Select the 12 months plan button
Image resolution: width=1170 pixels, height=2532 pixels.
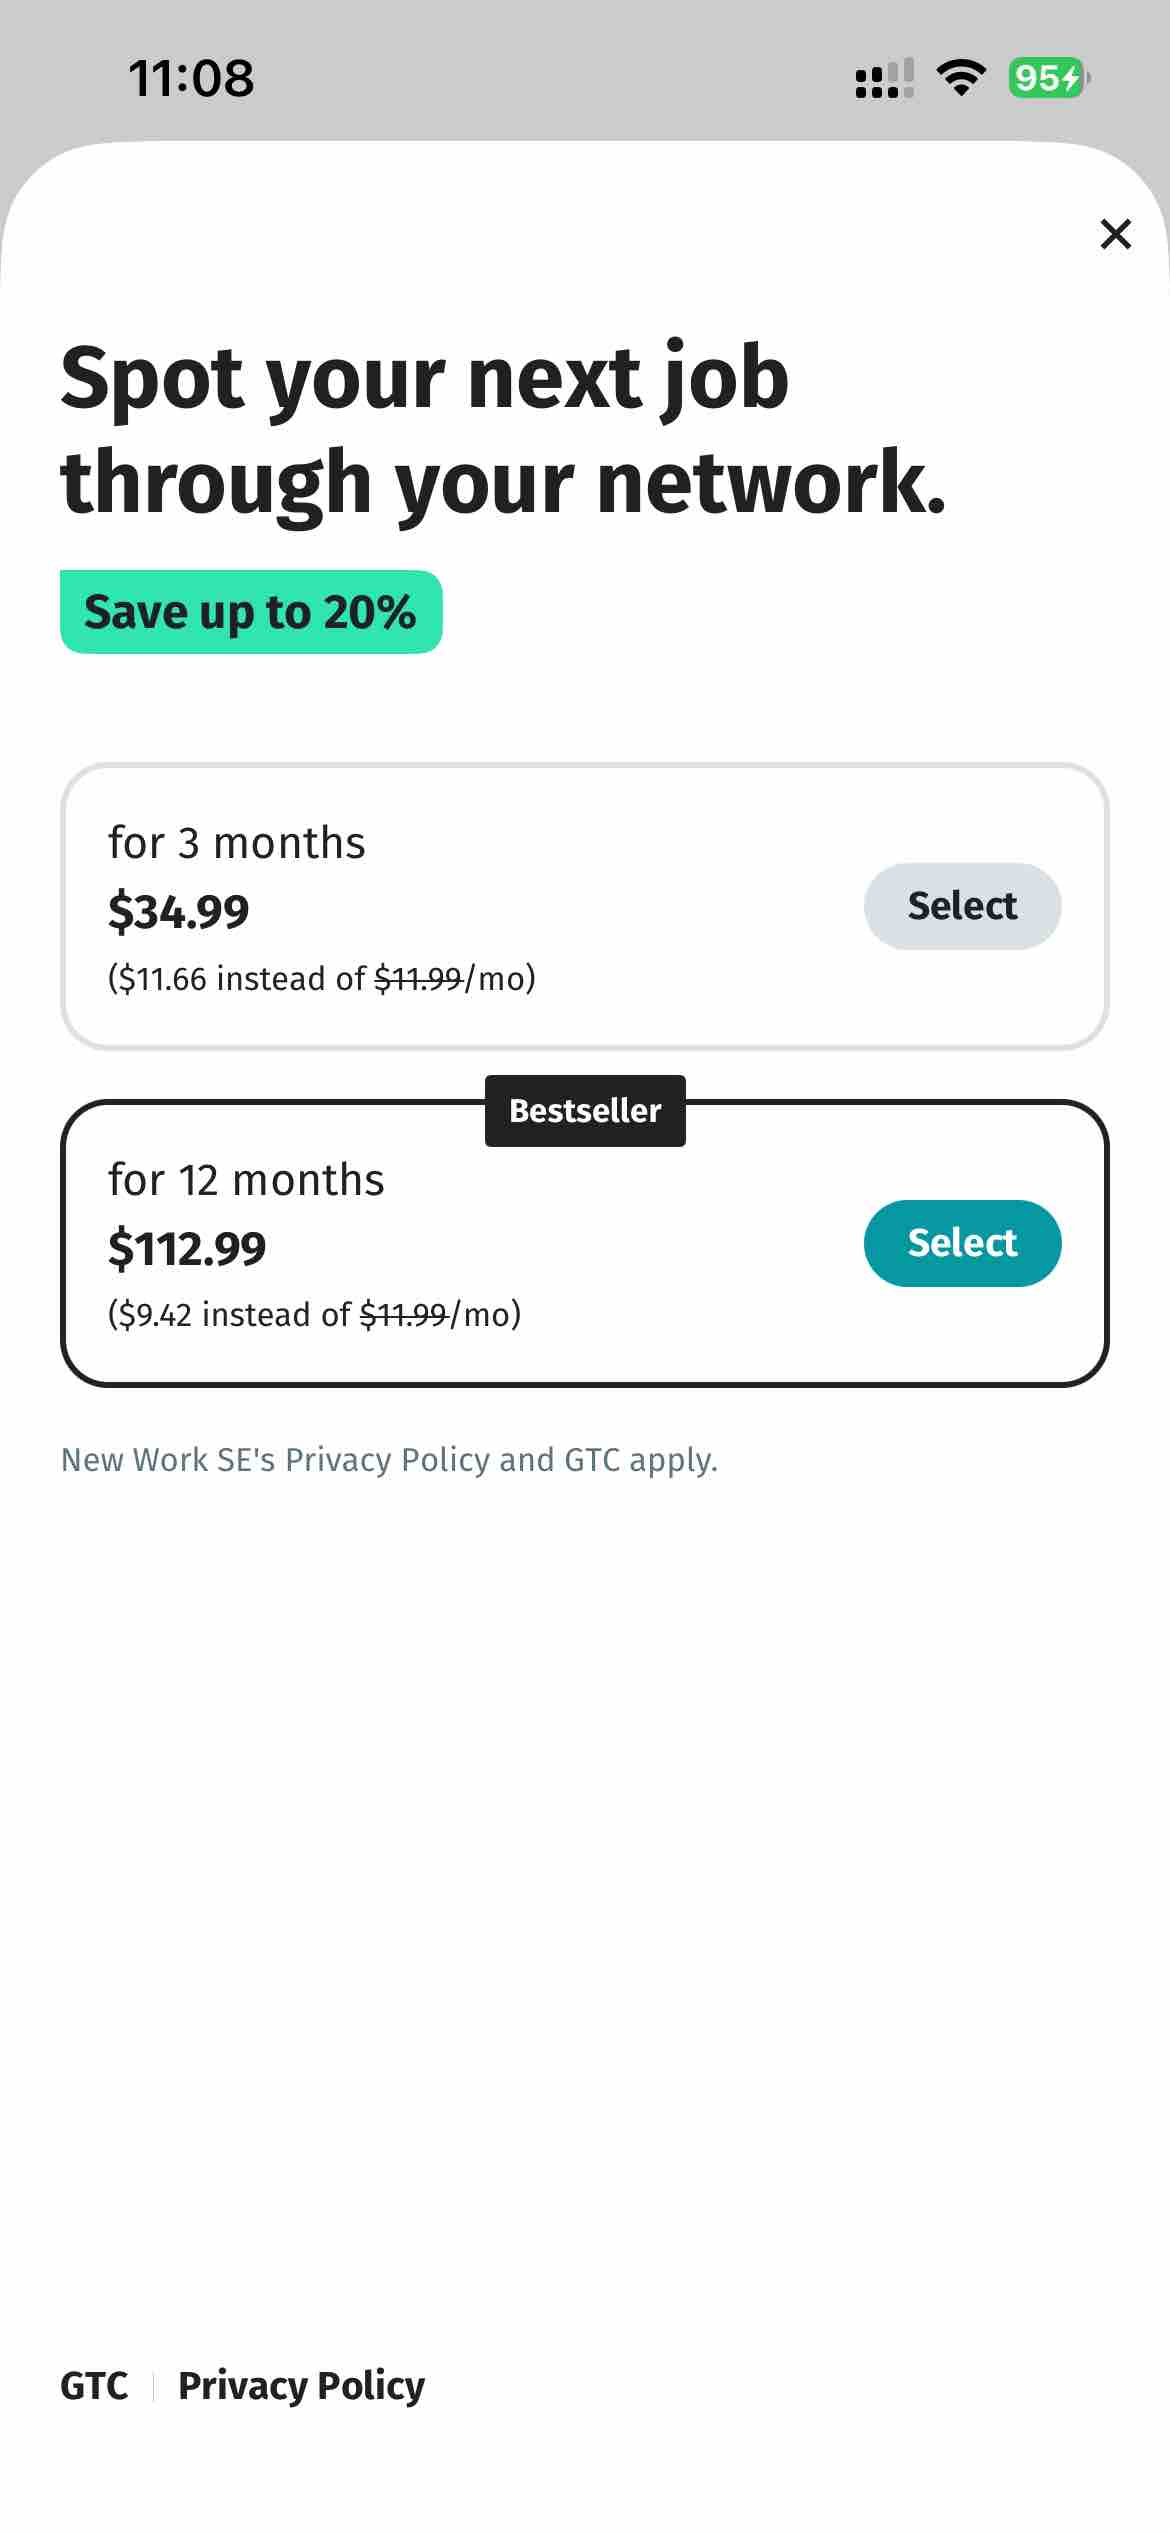point(961,1243)
